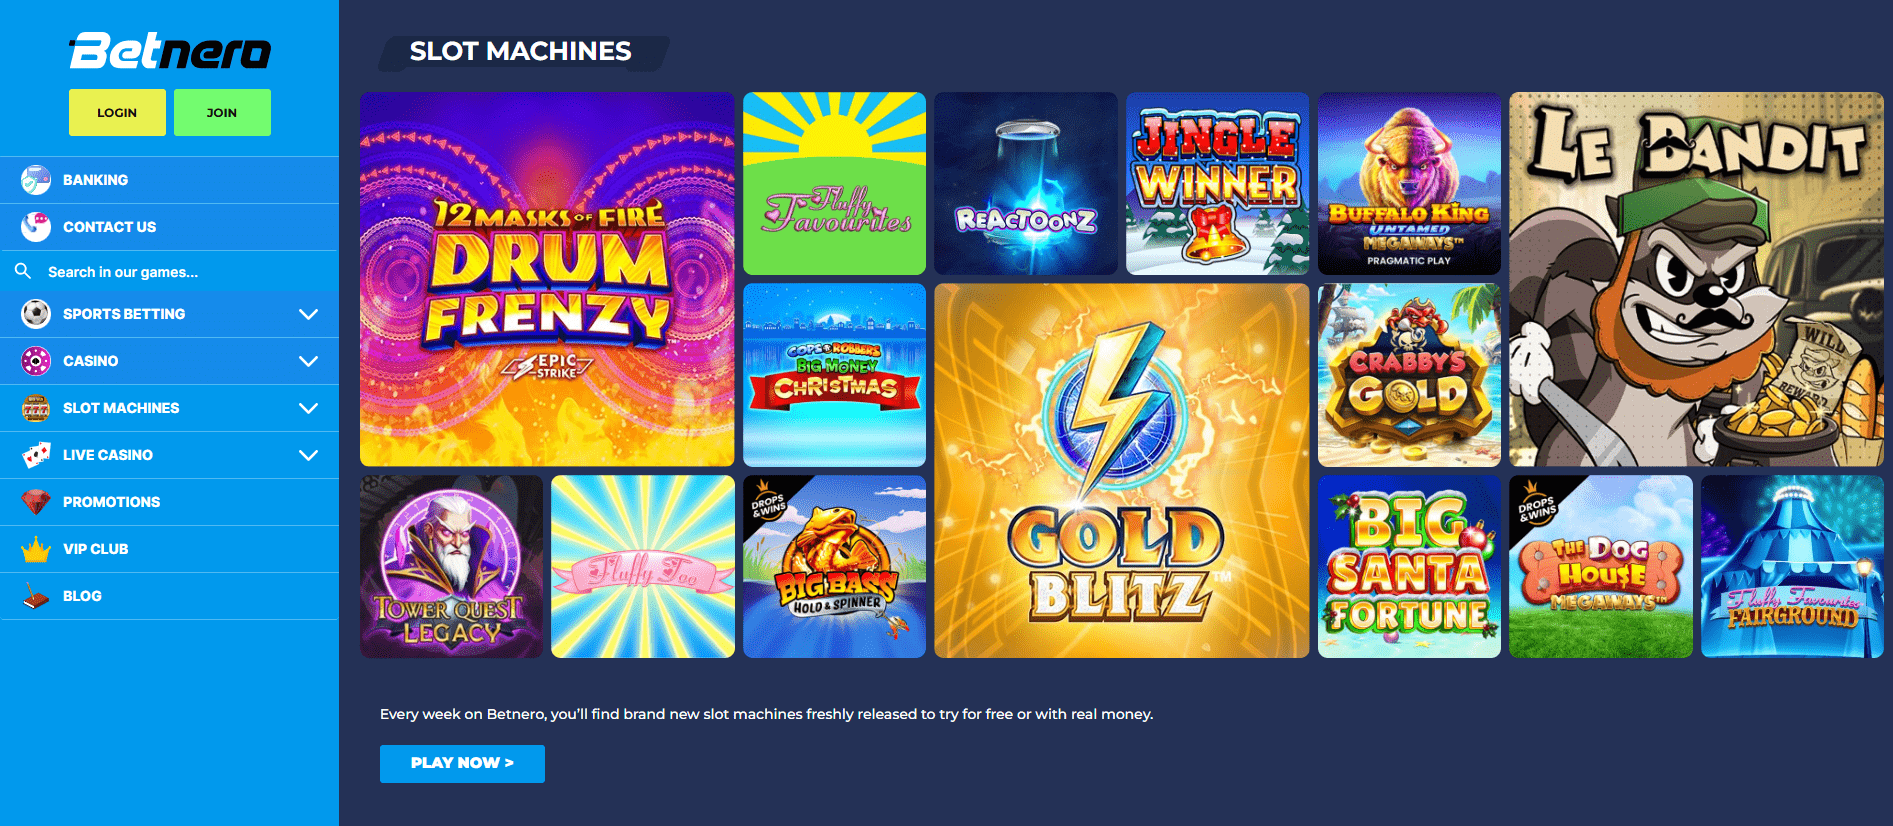Focus the Search in our games field
This screenshot has width=1893, height=826.
click(169, 271)
